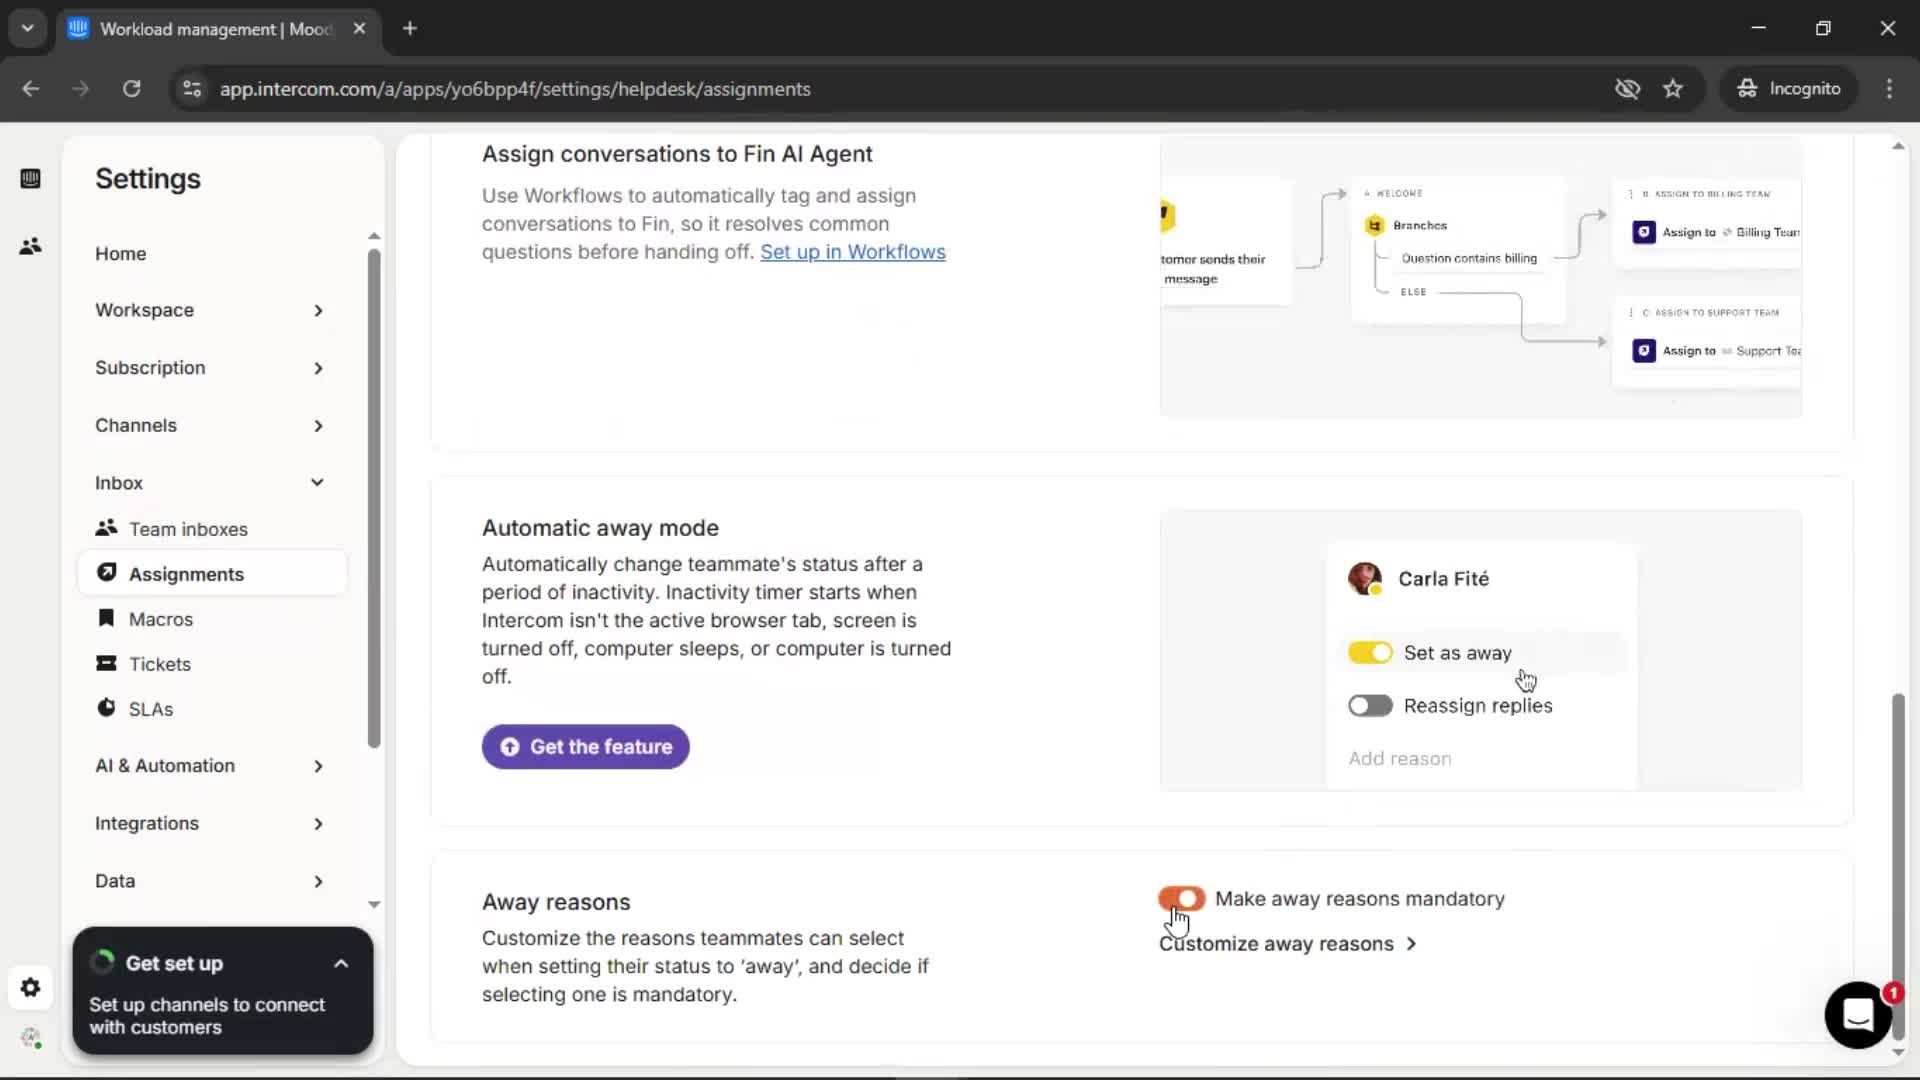Viewport: 1920px width, 1080px height.
Task: Toggle the Reassign replies switch
Action: point(1370,705)
